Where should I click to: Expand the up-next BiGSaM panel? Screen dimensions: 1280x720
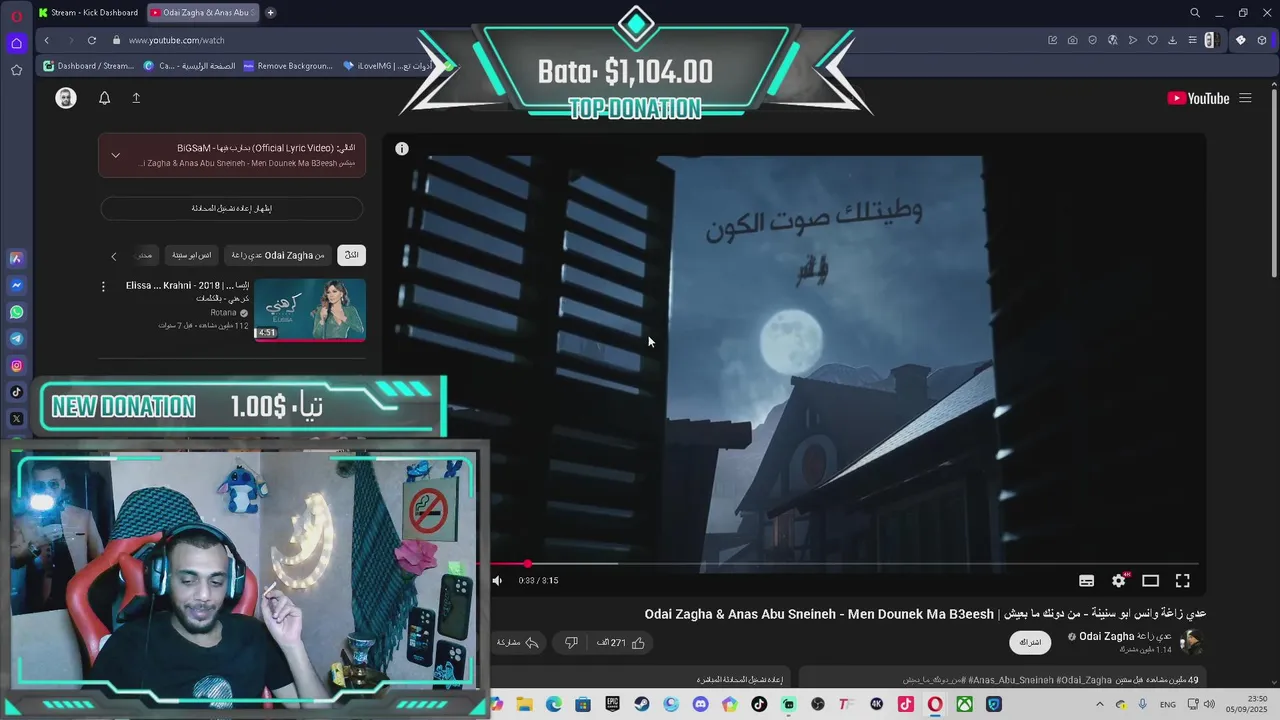[115, 155]
